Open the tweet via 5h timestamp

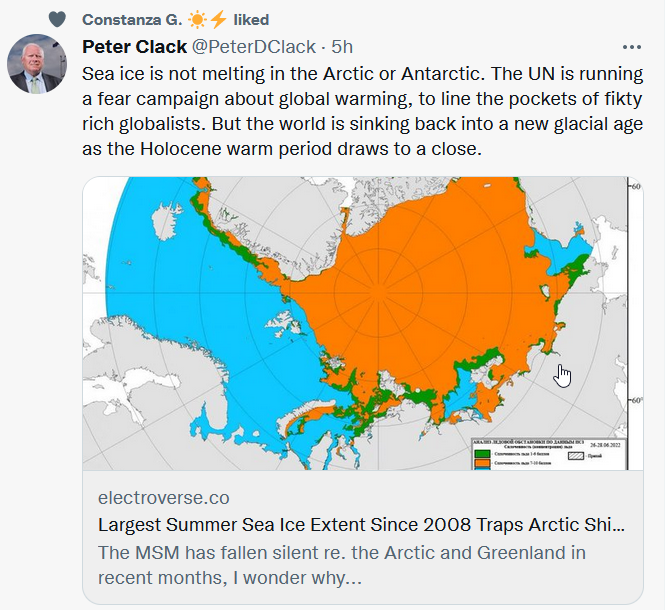point(342,47)
